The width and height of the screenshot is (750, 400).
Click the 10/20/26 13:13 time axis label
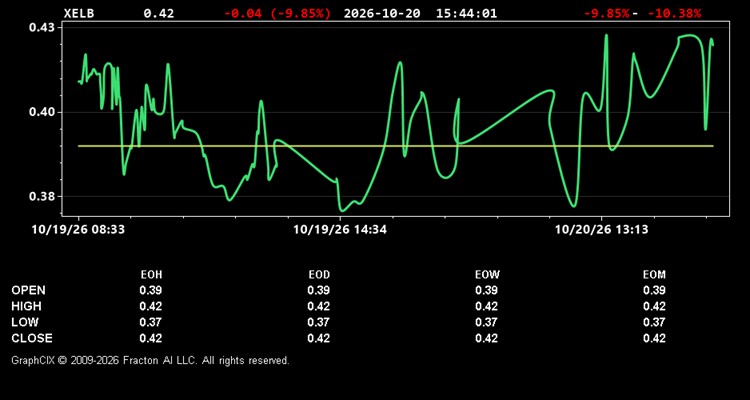(602, 230)
